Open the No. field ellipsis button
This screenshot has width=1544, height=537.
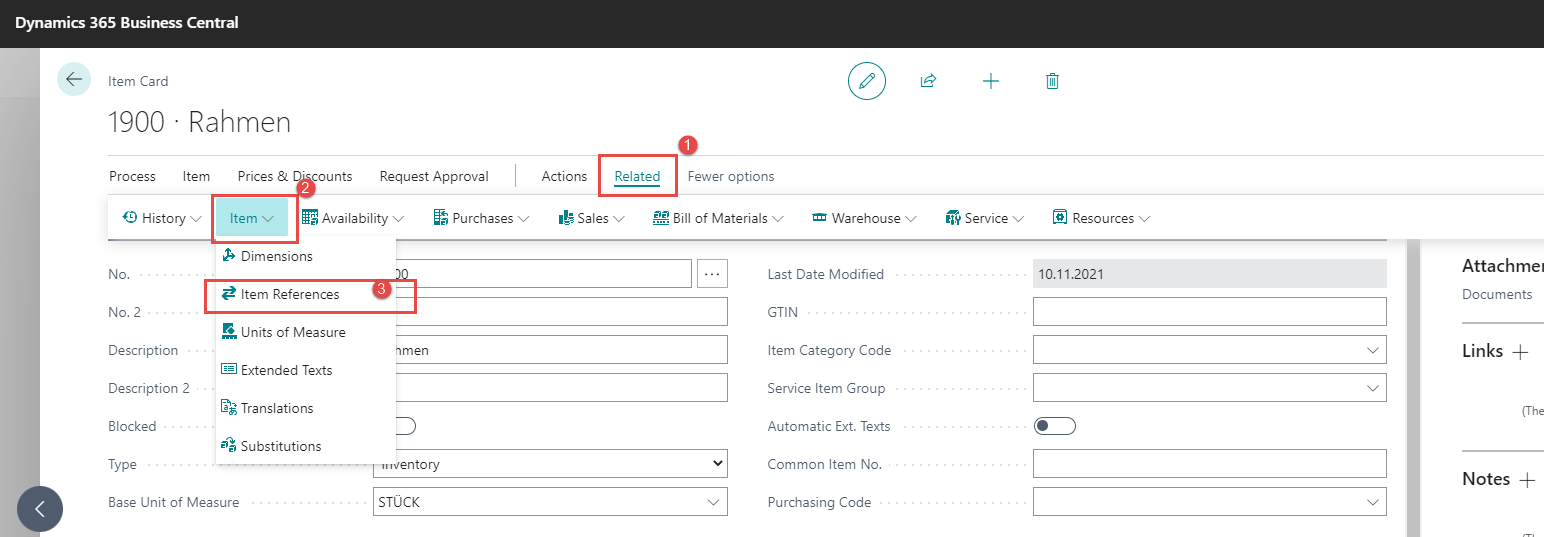712,273
